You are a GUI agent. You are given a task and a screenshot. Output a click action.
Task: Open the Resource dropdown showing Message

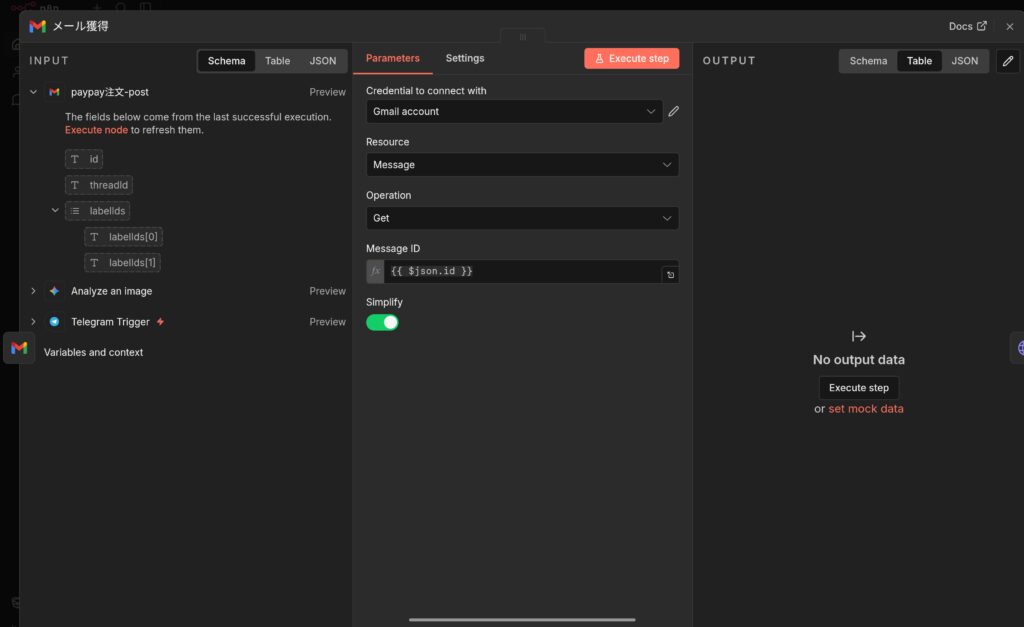coord(521,165)
